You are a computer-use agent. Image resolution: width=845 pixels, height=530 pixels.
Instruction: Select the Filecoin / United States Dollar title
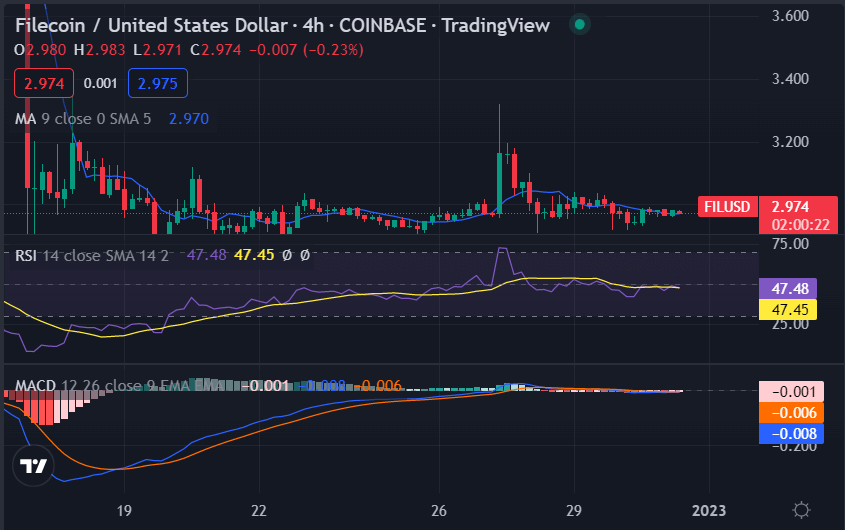(151, 25)
